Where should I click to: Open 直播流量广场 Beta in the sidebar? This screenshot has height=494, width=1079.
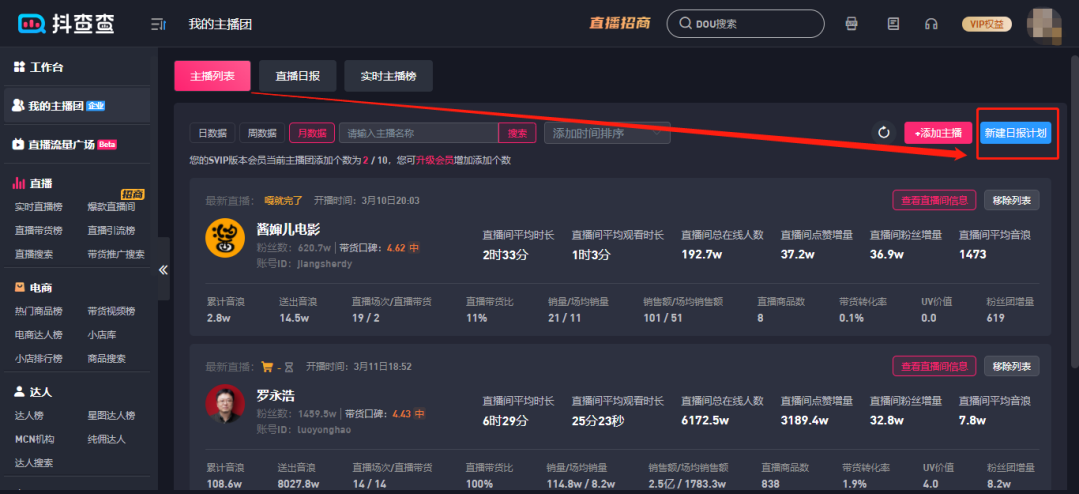(72, 144)
